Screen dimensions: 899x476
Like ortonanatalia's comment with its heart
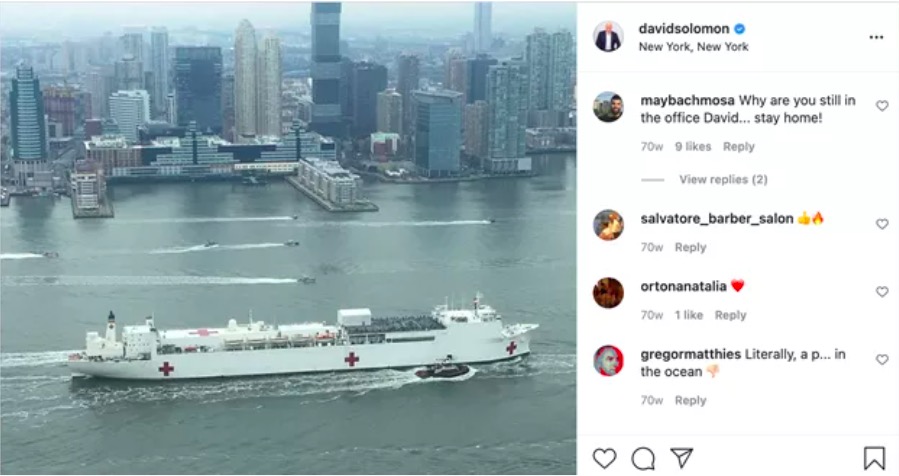coord(882,291)
